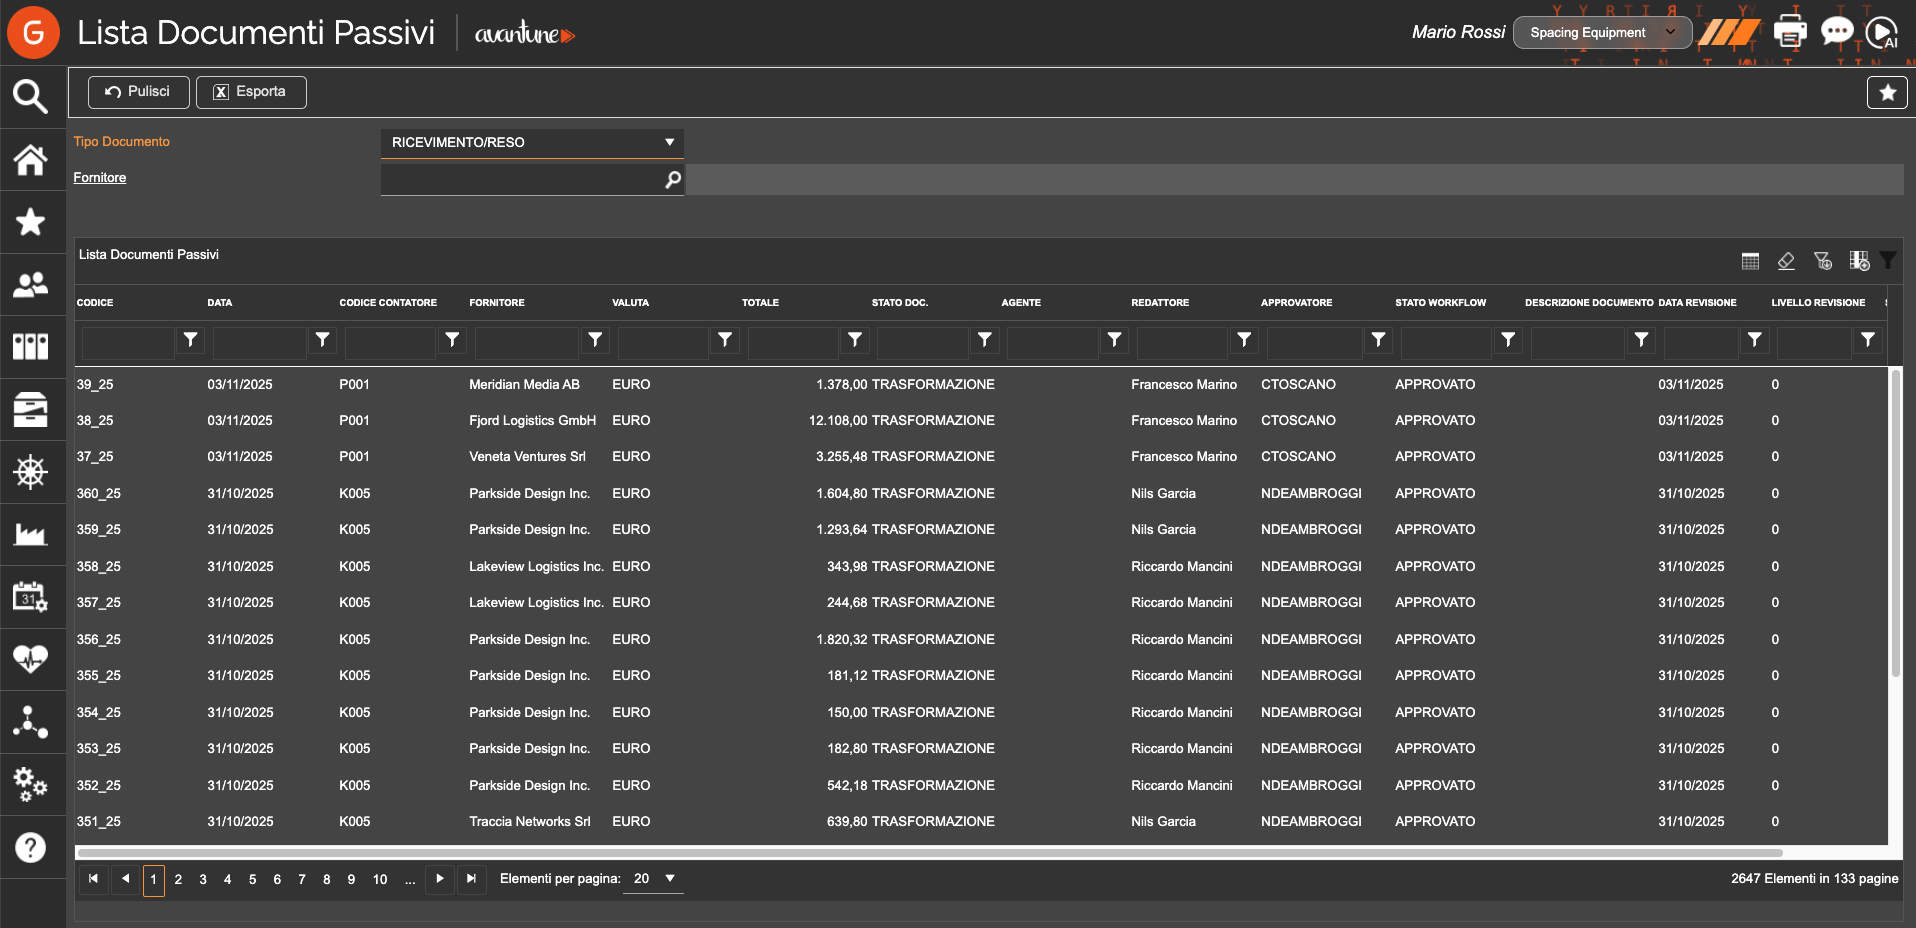Go to the next page arrow

(x=440, y=879)
